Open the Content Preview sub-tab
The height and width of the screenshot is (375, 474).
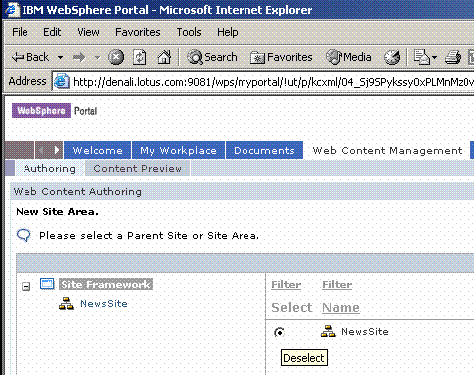tap(138, 168)
